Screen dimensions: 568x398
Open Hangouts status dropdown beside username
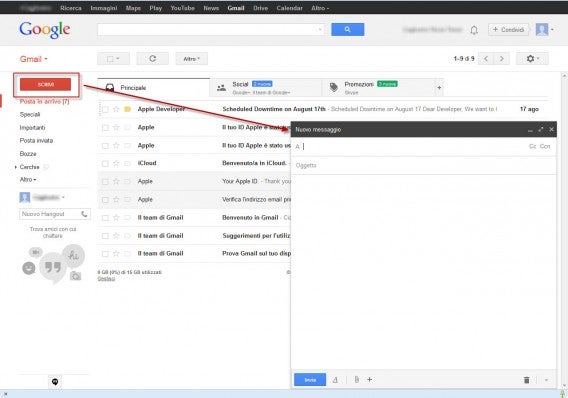63,197
